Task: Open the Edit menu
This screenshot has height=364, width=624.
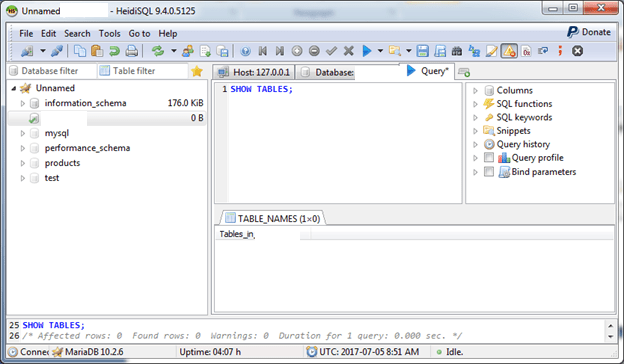Action: click(49, 33)
